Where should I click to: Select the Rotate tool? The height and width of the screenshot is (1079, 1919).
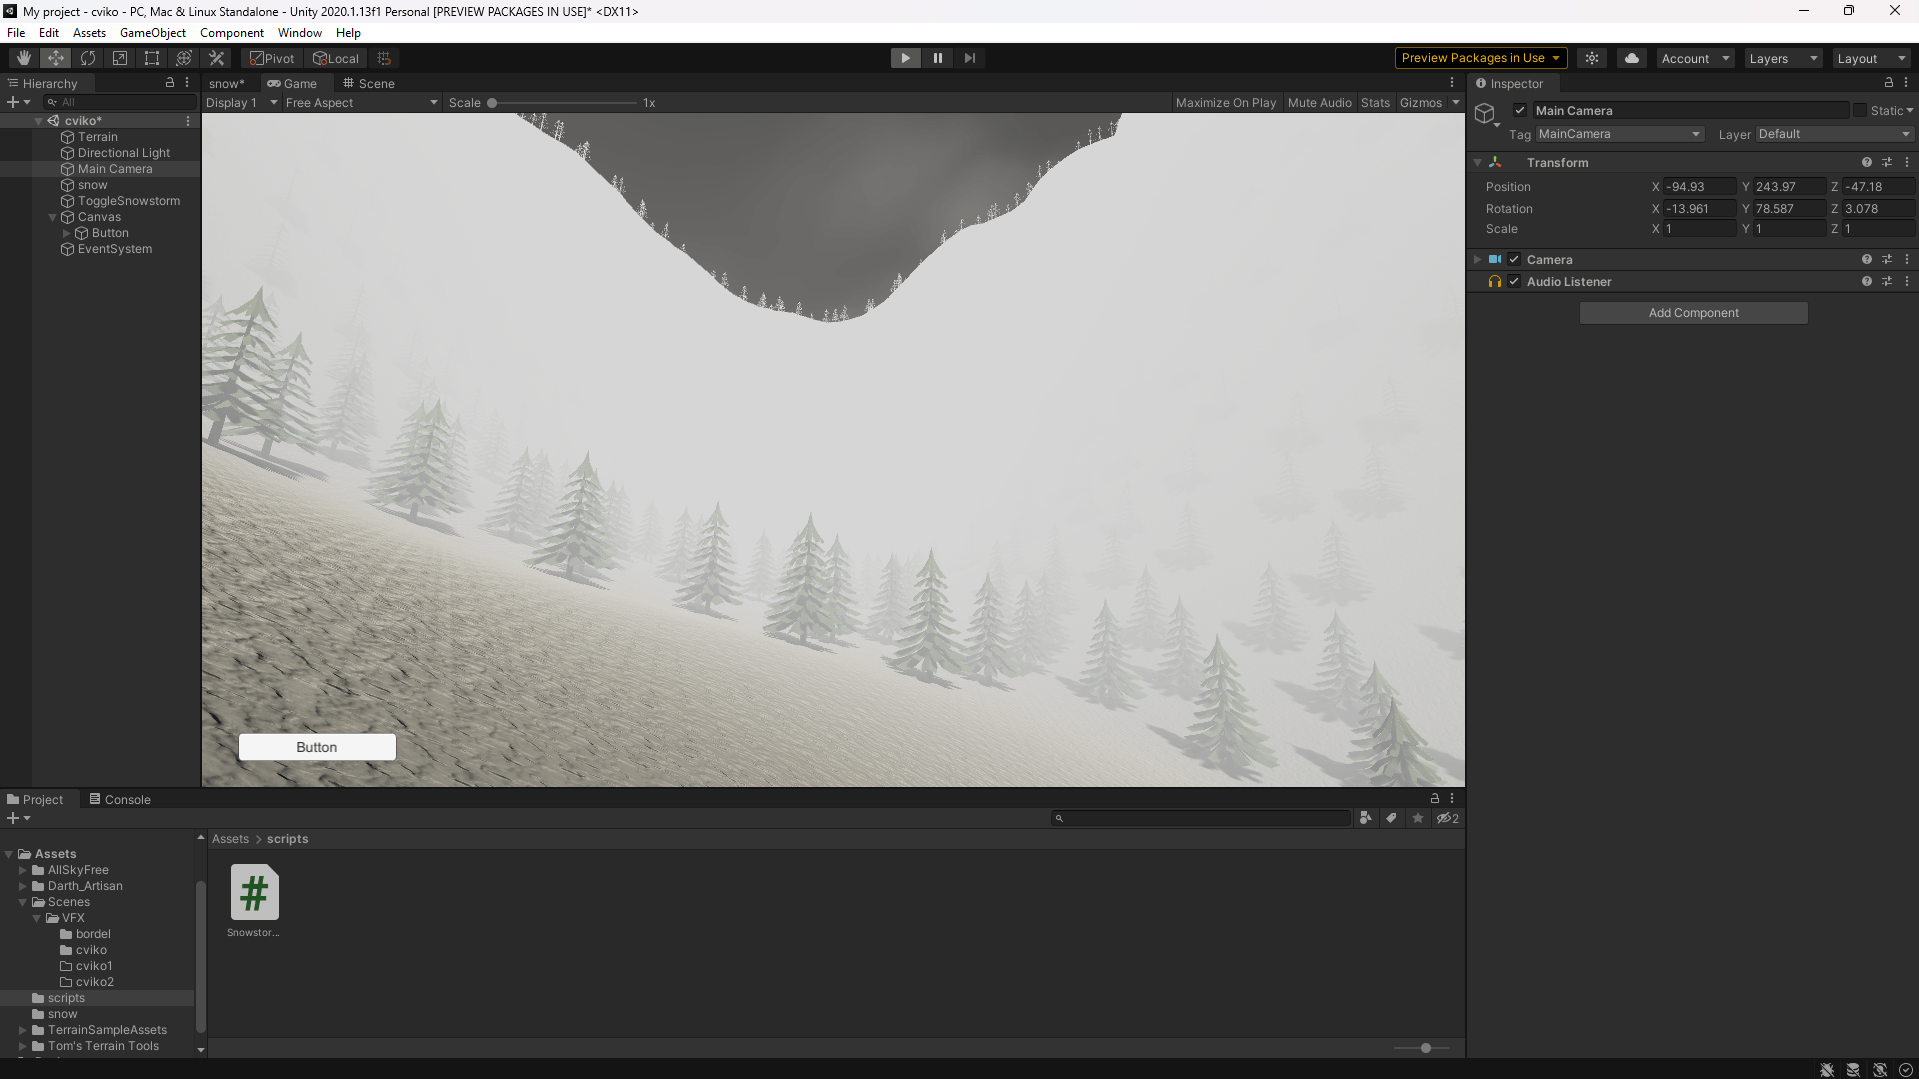click(88, 58)
